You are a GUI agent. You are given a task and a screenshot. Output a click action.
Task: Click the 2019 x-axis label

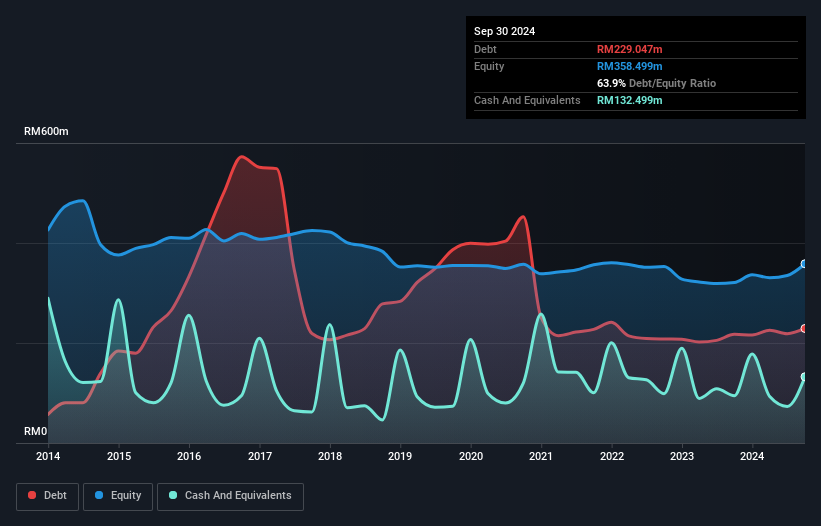[400, 456]
